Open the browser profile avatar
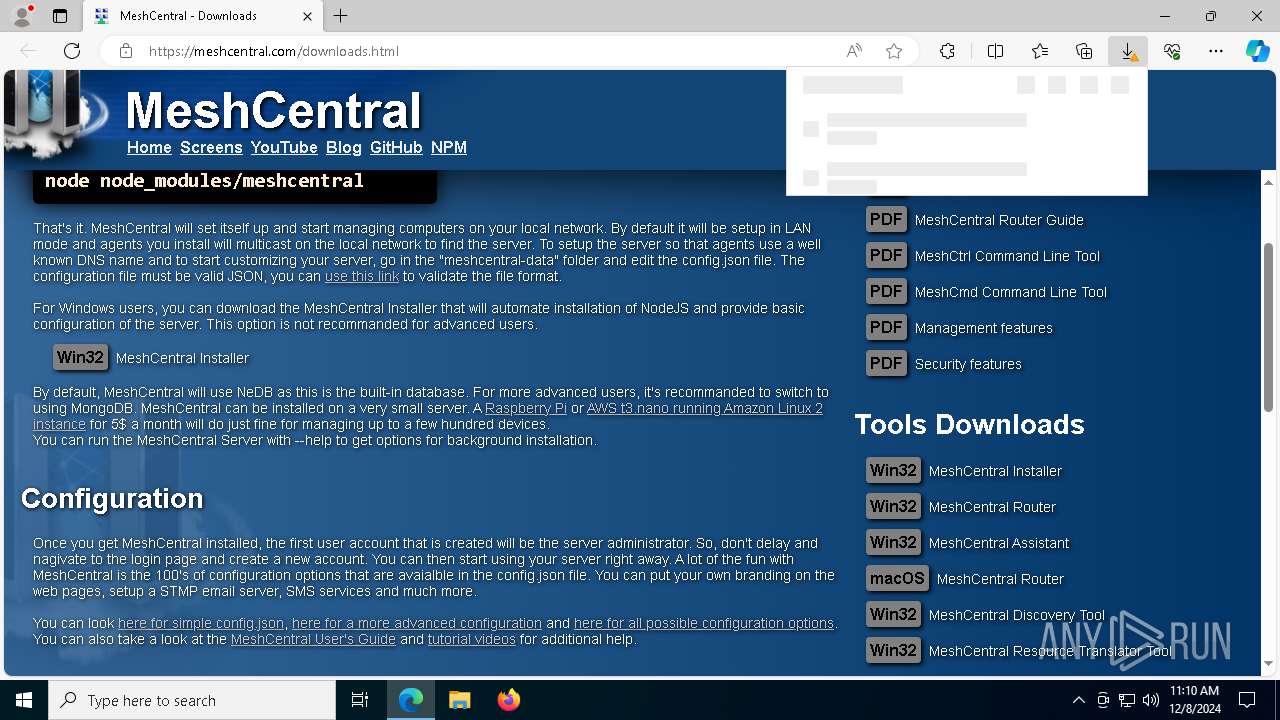 22,16
